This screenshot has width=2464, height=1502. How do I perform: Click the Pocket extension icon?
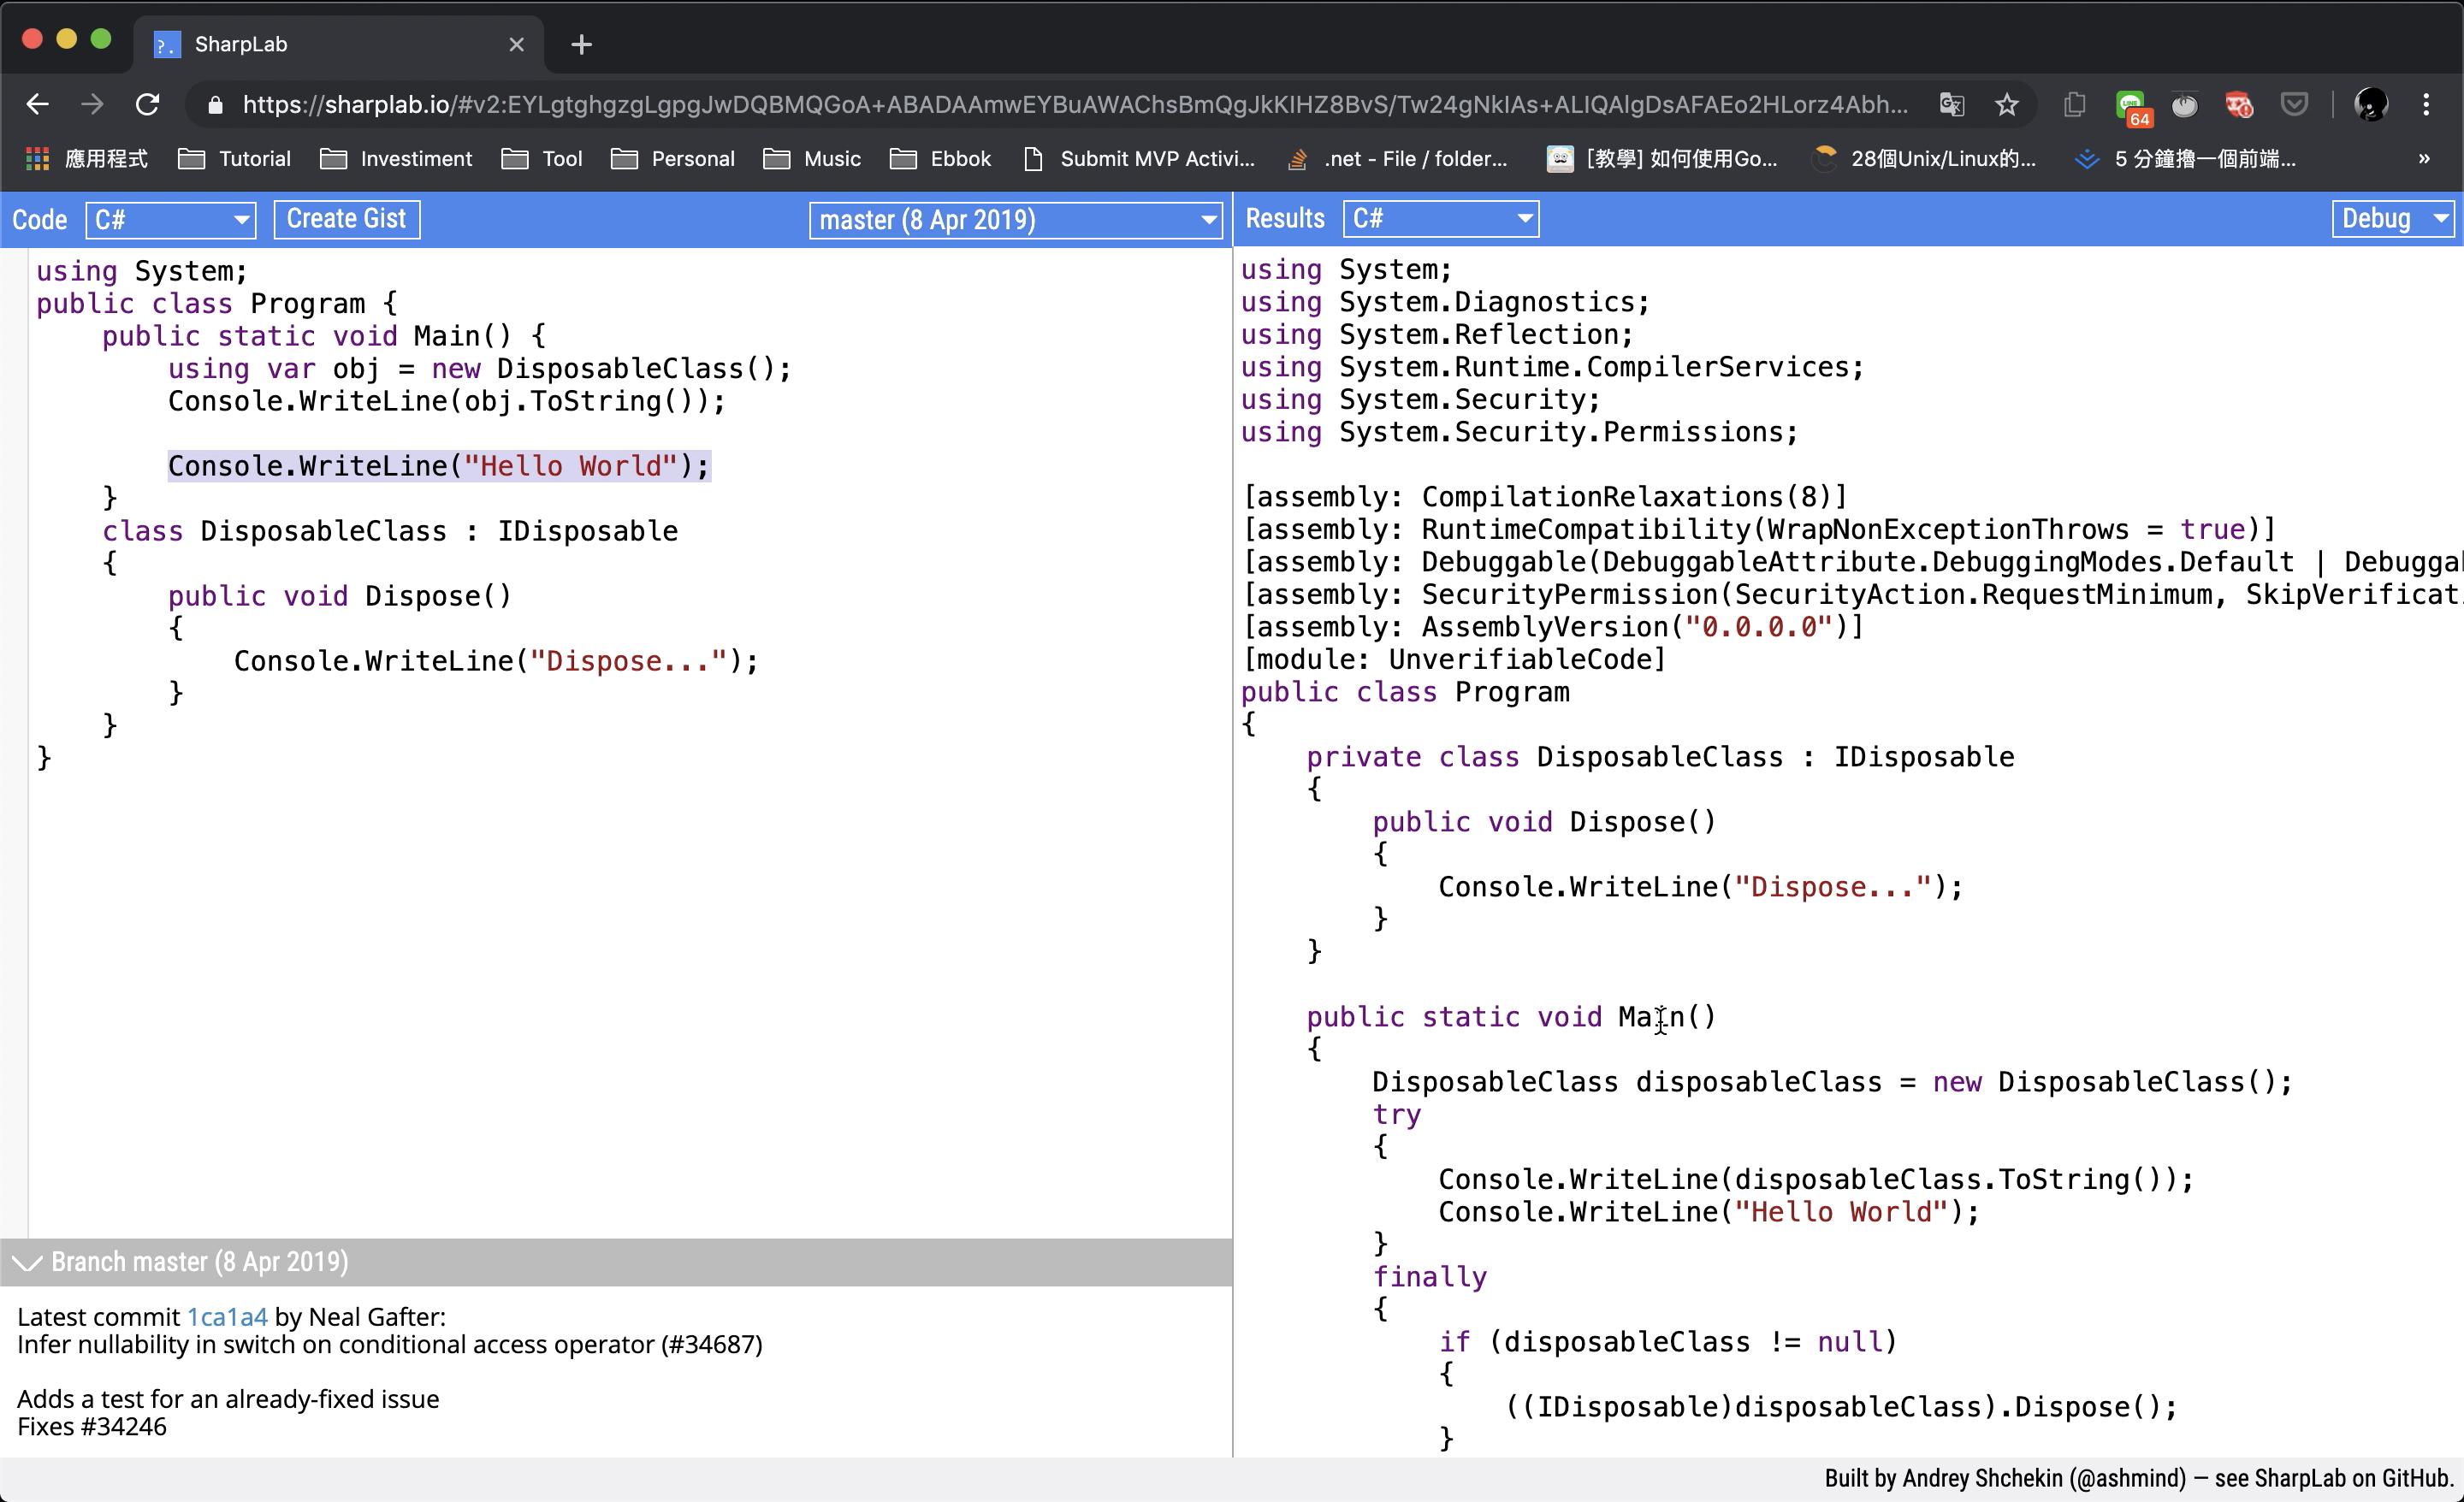[2294, 104]
